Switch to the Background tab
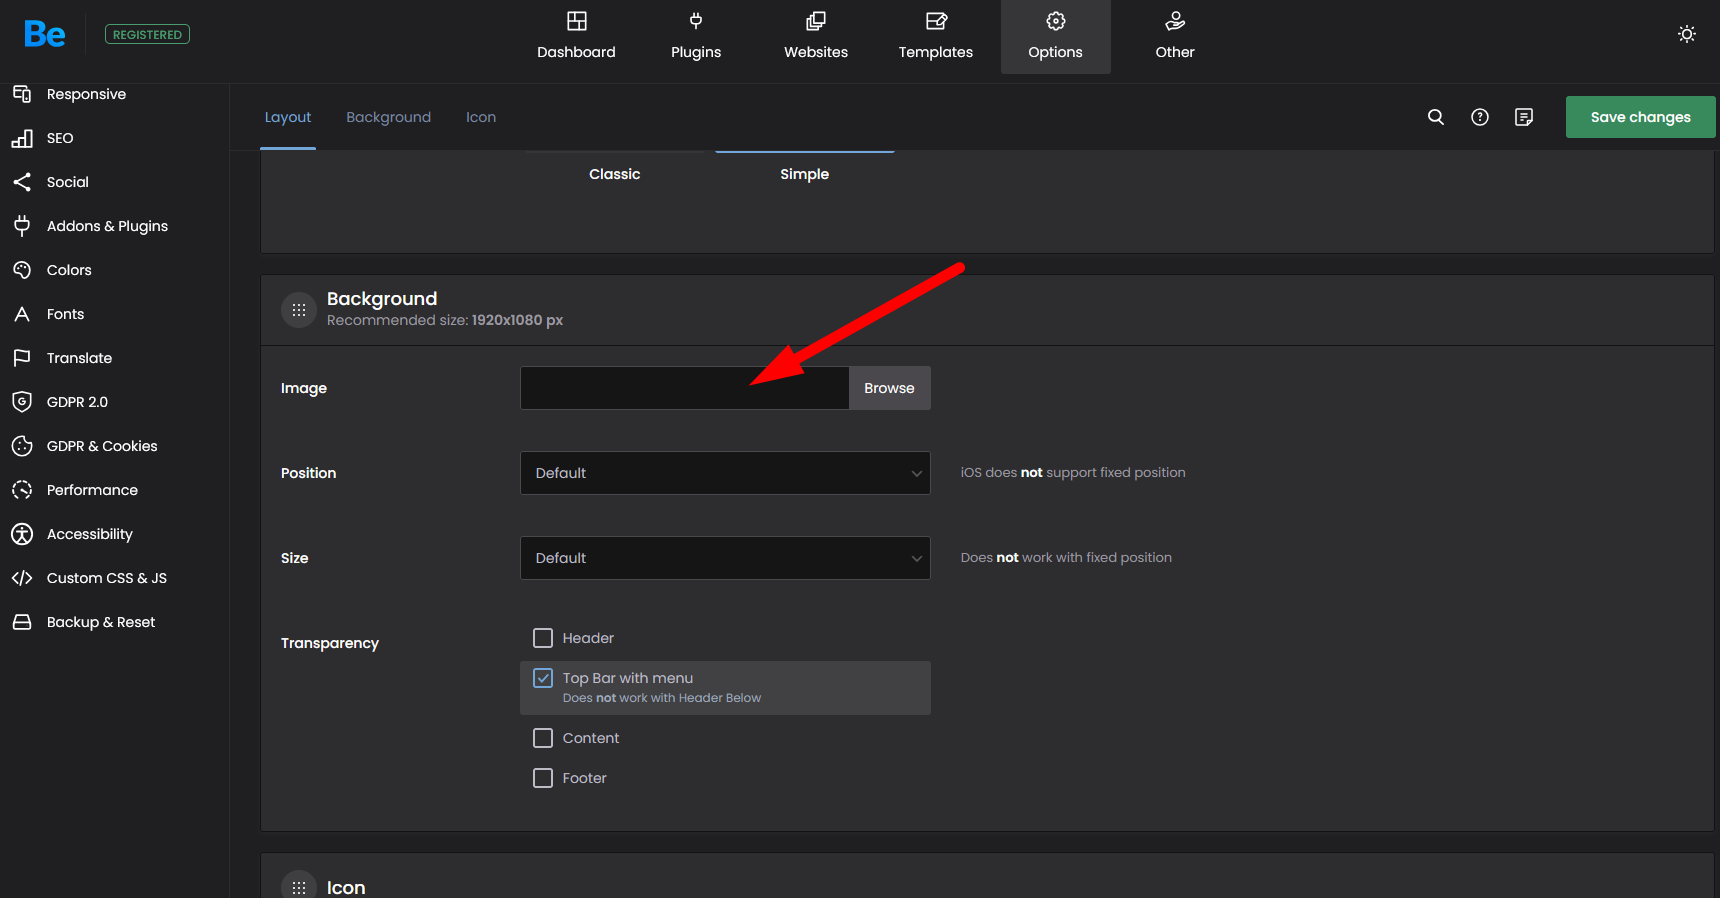The width and height of the screenshot is (1720, 898). tap(388, 117)
